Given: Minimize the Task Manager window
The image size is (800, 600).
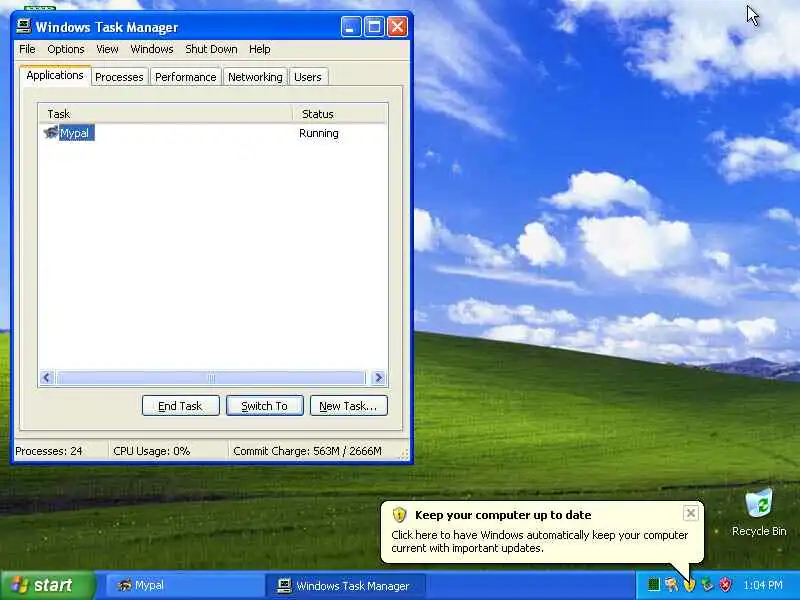Looking at the screenshot, I should pyautogui.click(x=351, y=27).
